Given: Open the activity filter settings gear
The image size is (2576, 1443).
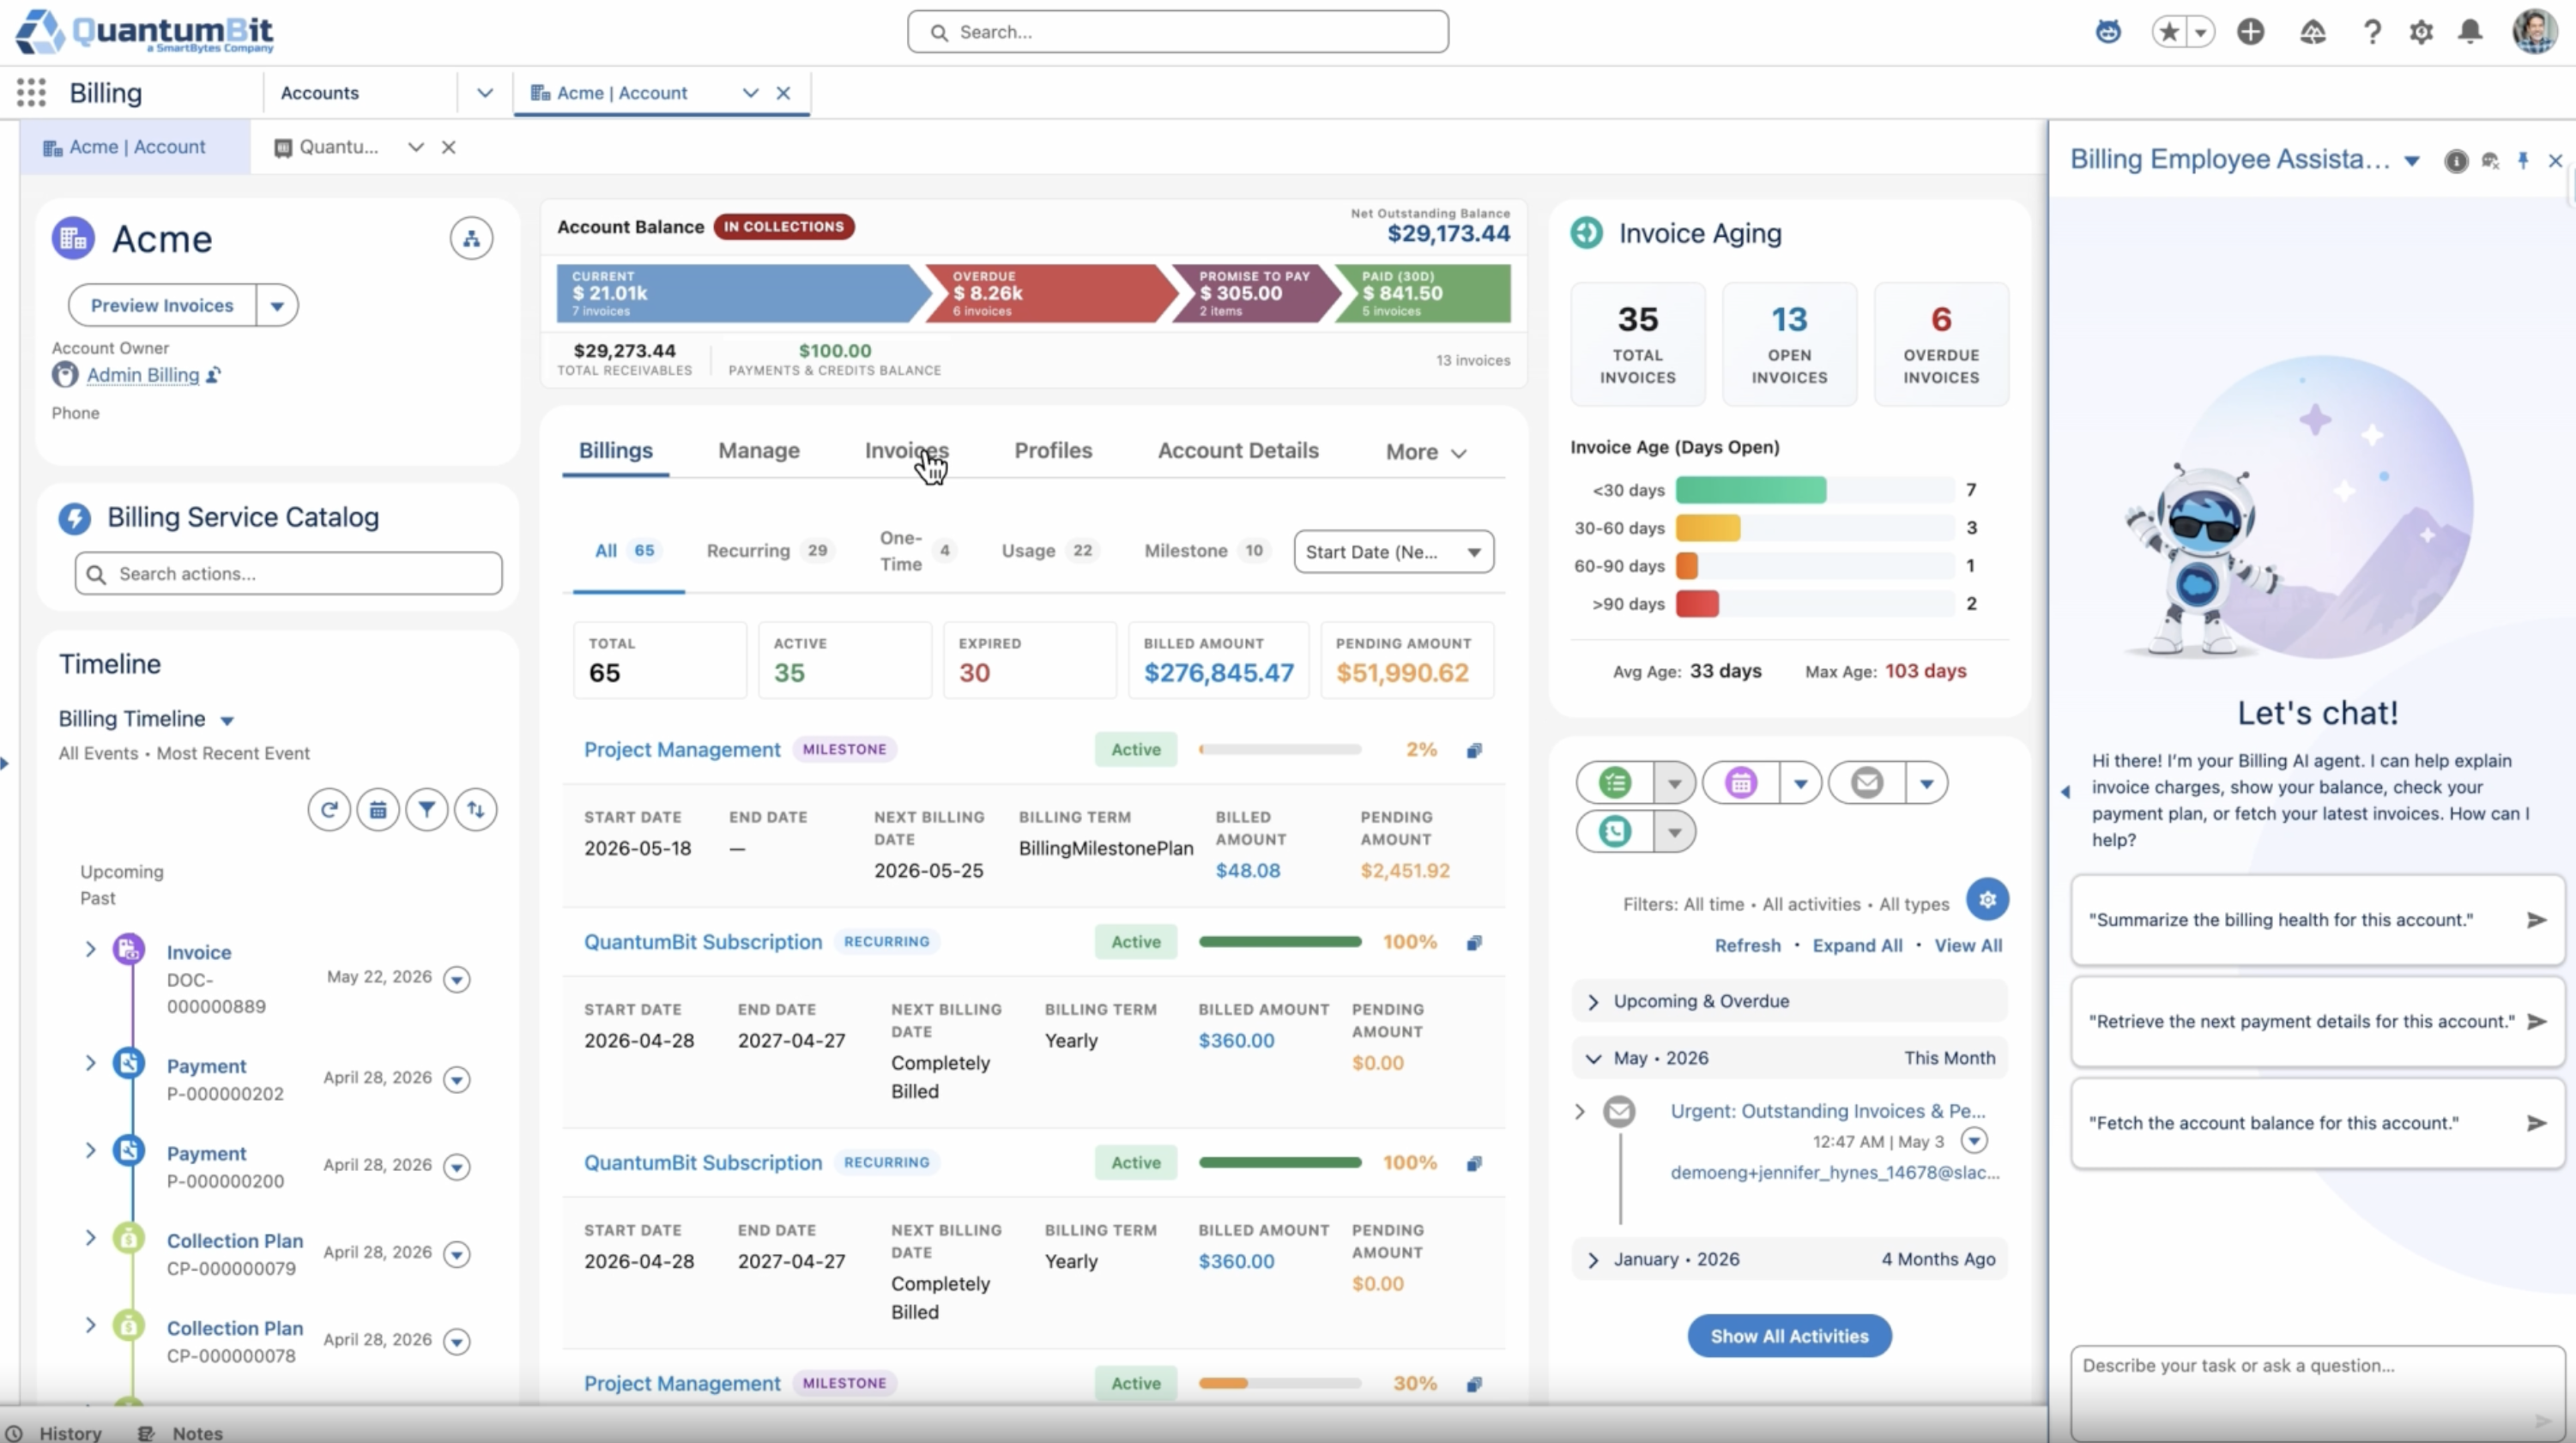Looking at the screenshot, I should click(x=1987, y=900).
